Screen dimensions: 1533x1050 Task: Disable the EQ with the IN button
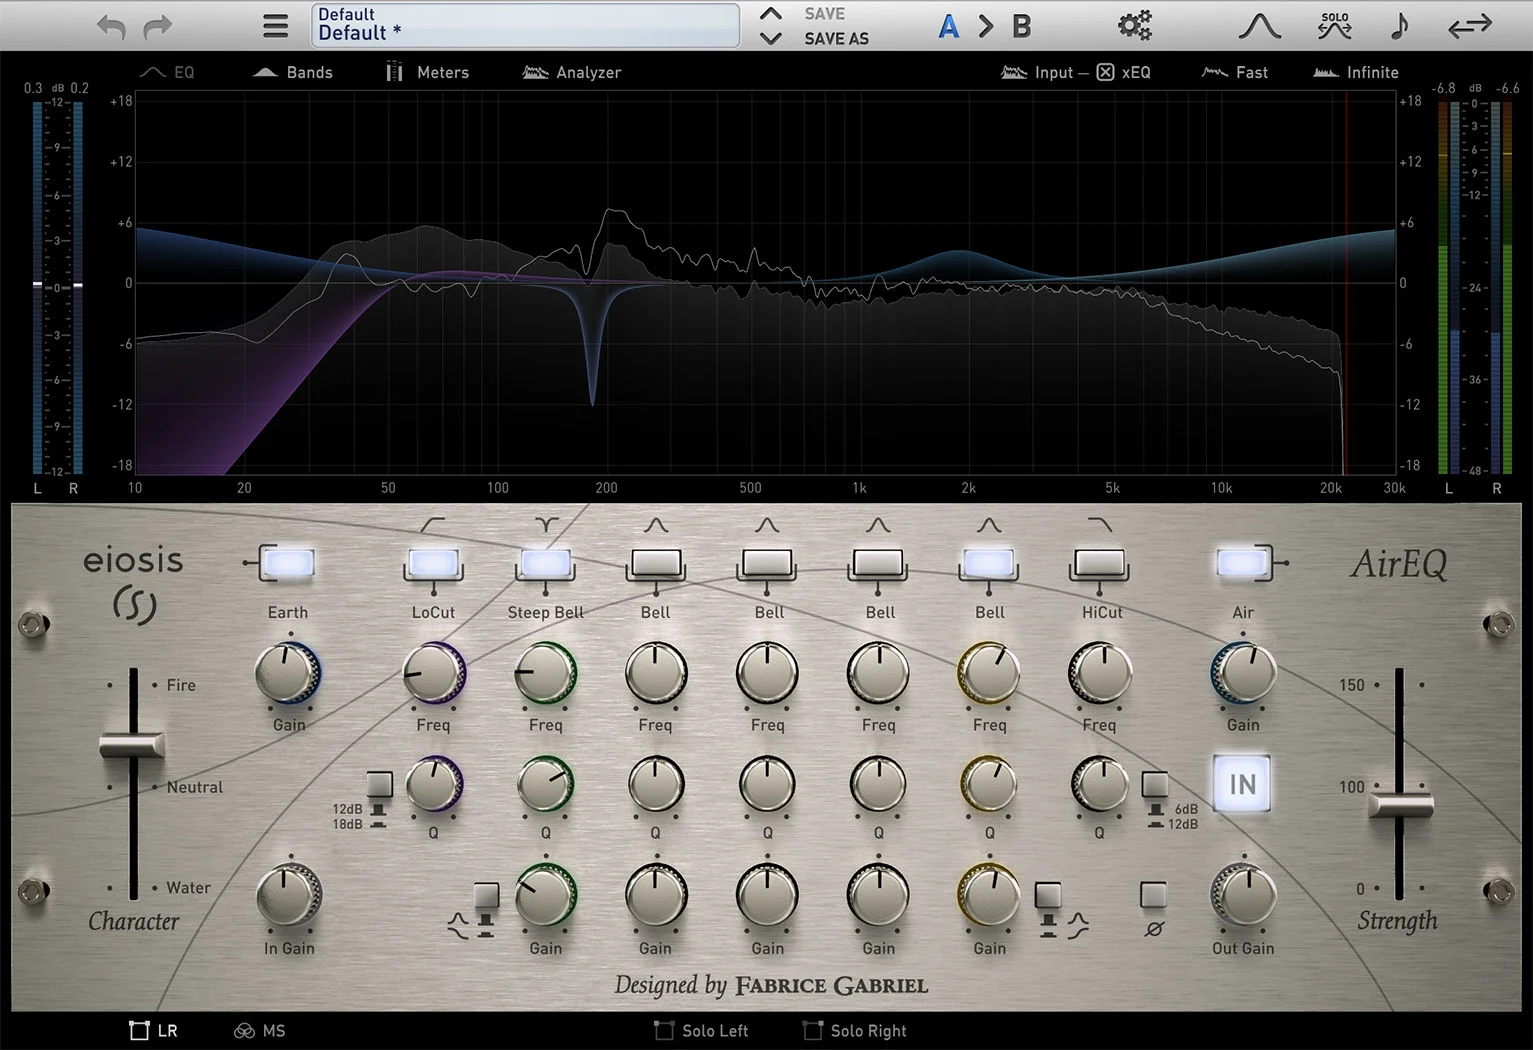coord(1242,785)
